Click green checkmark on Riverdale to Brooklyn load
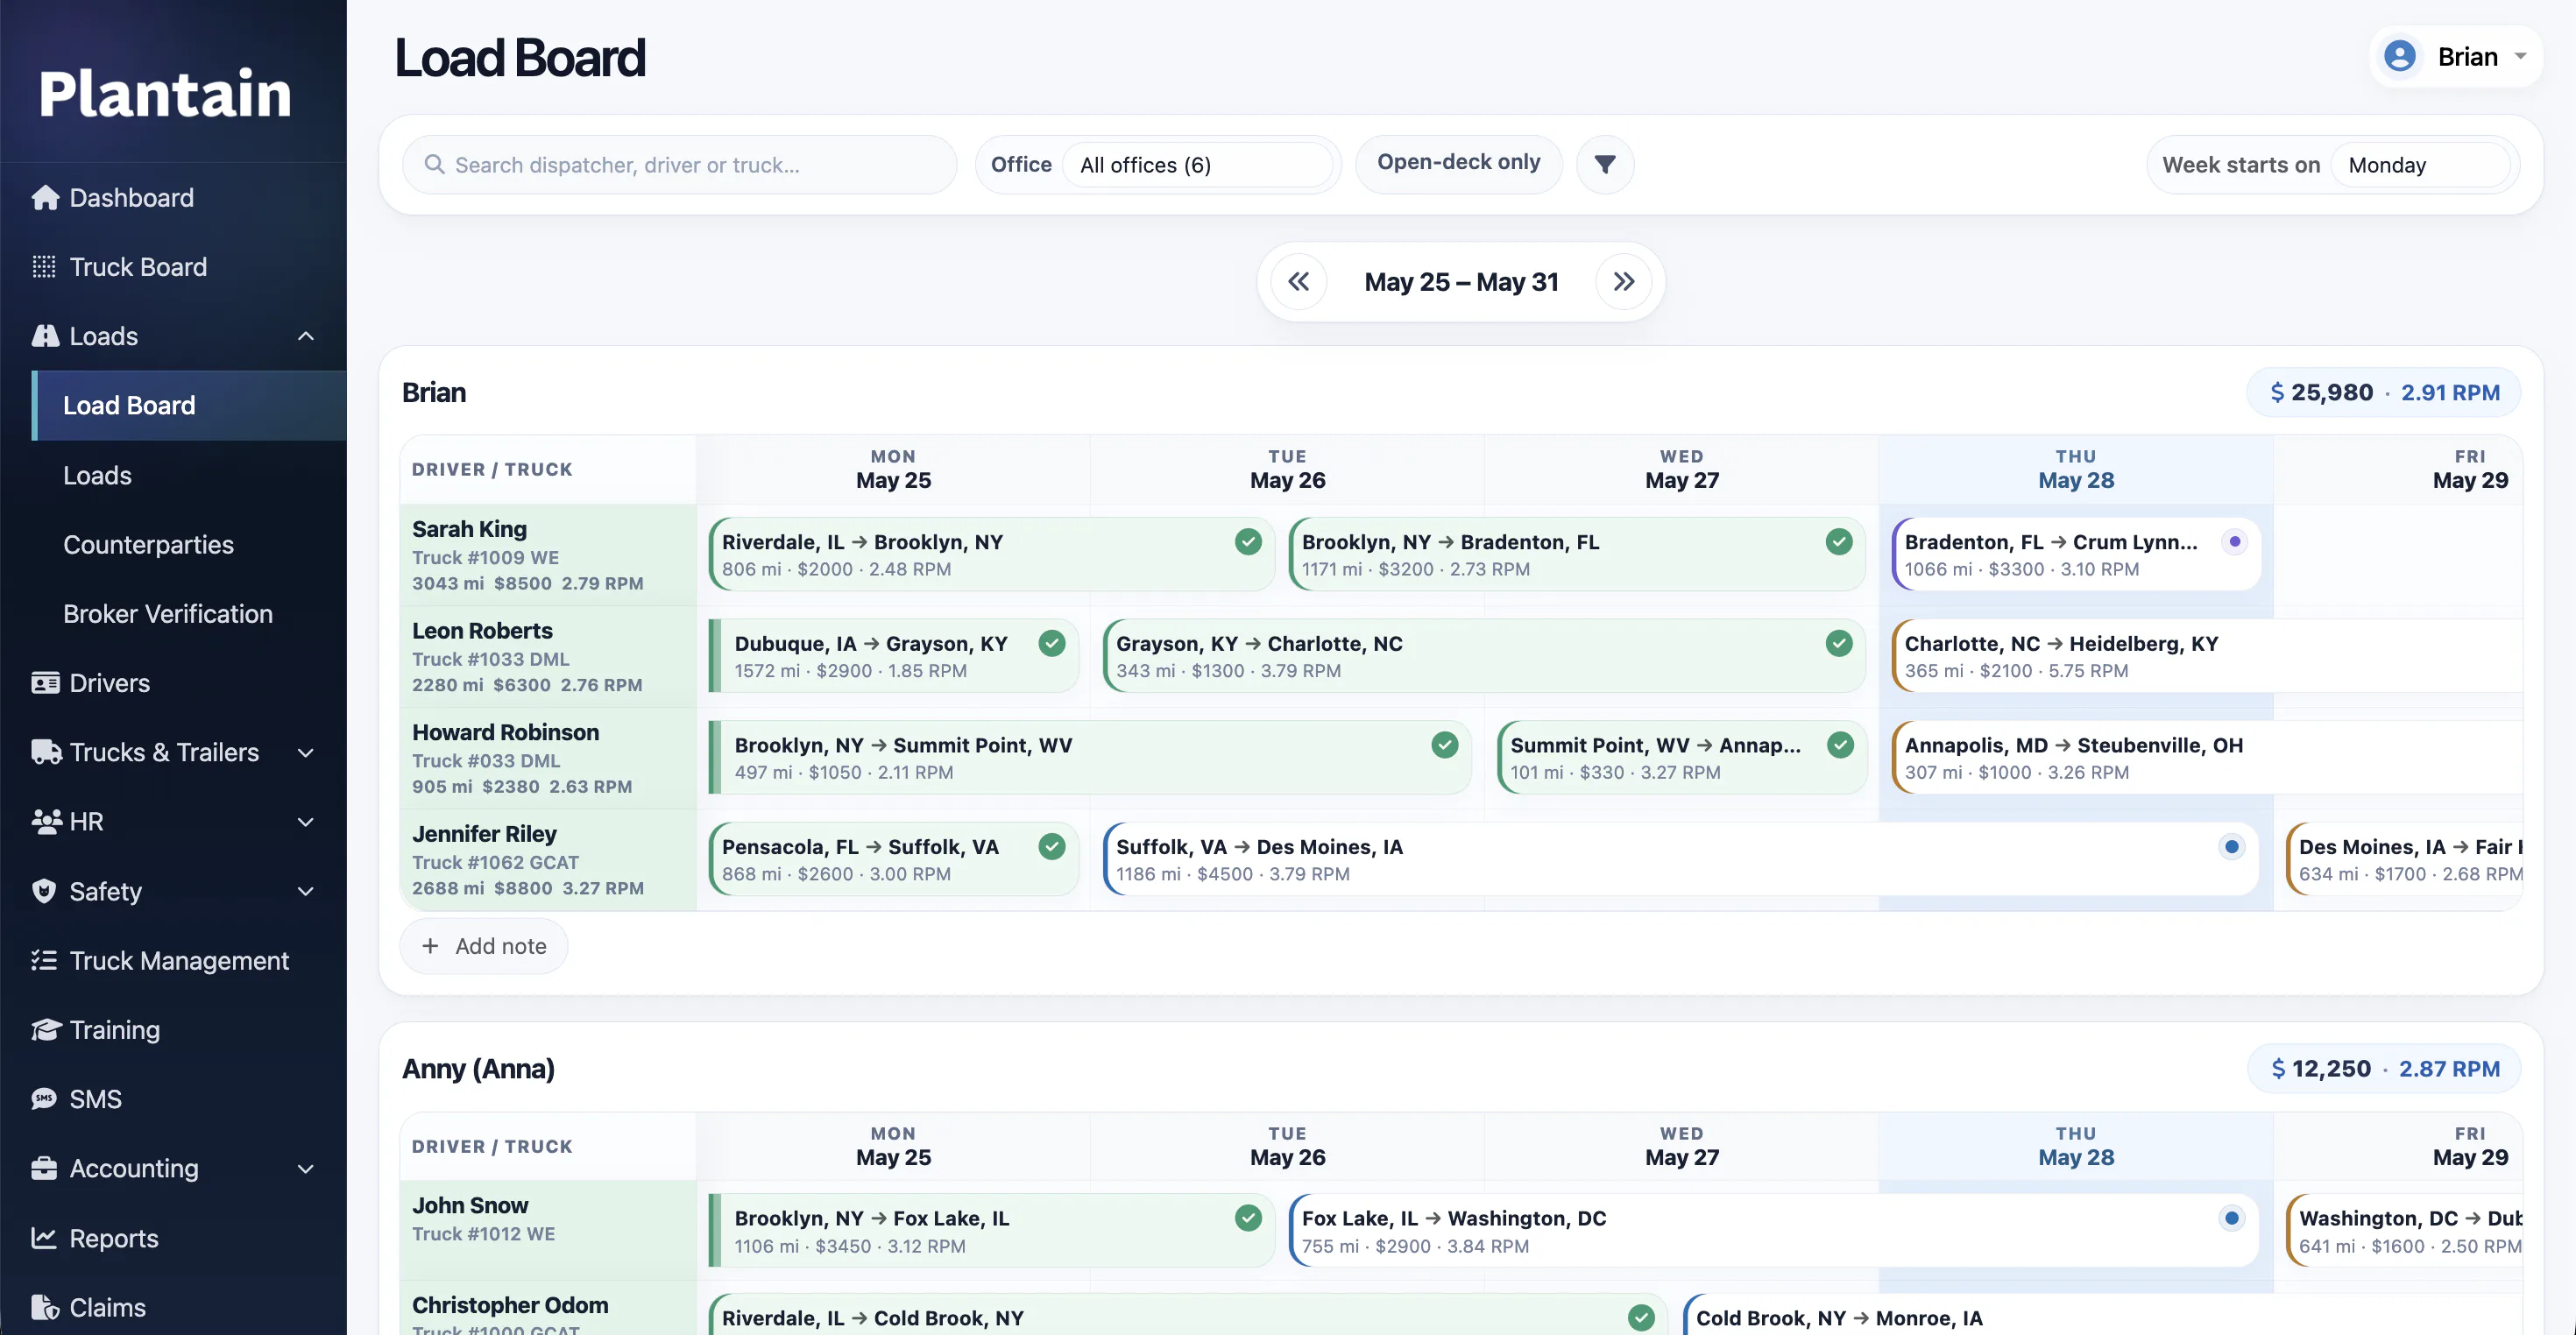 click(1247, 542)
